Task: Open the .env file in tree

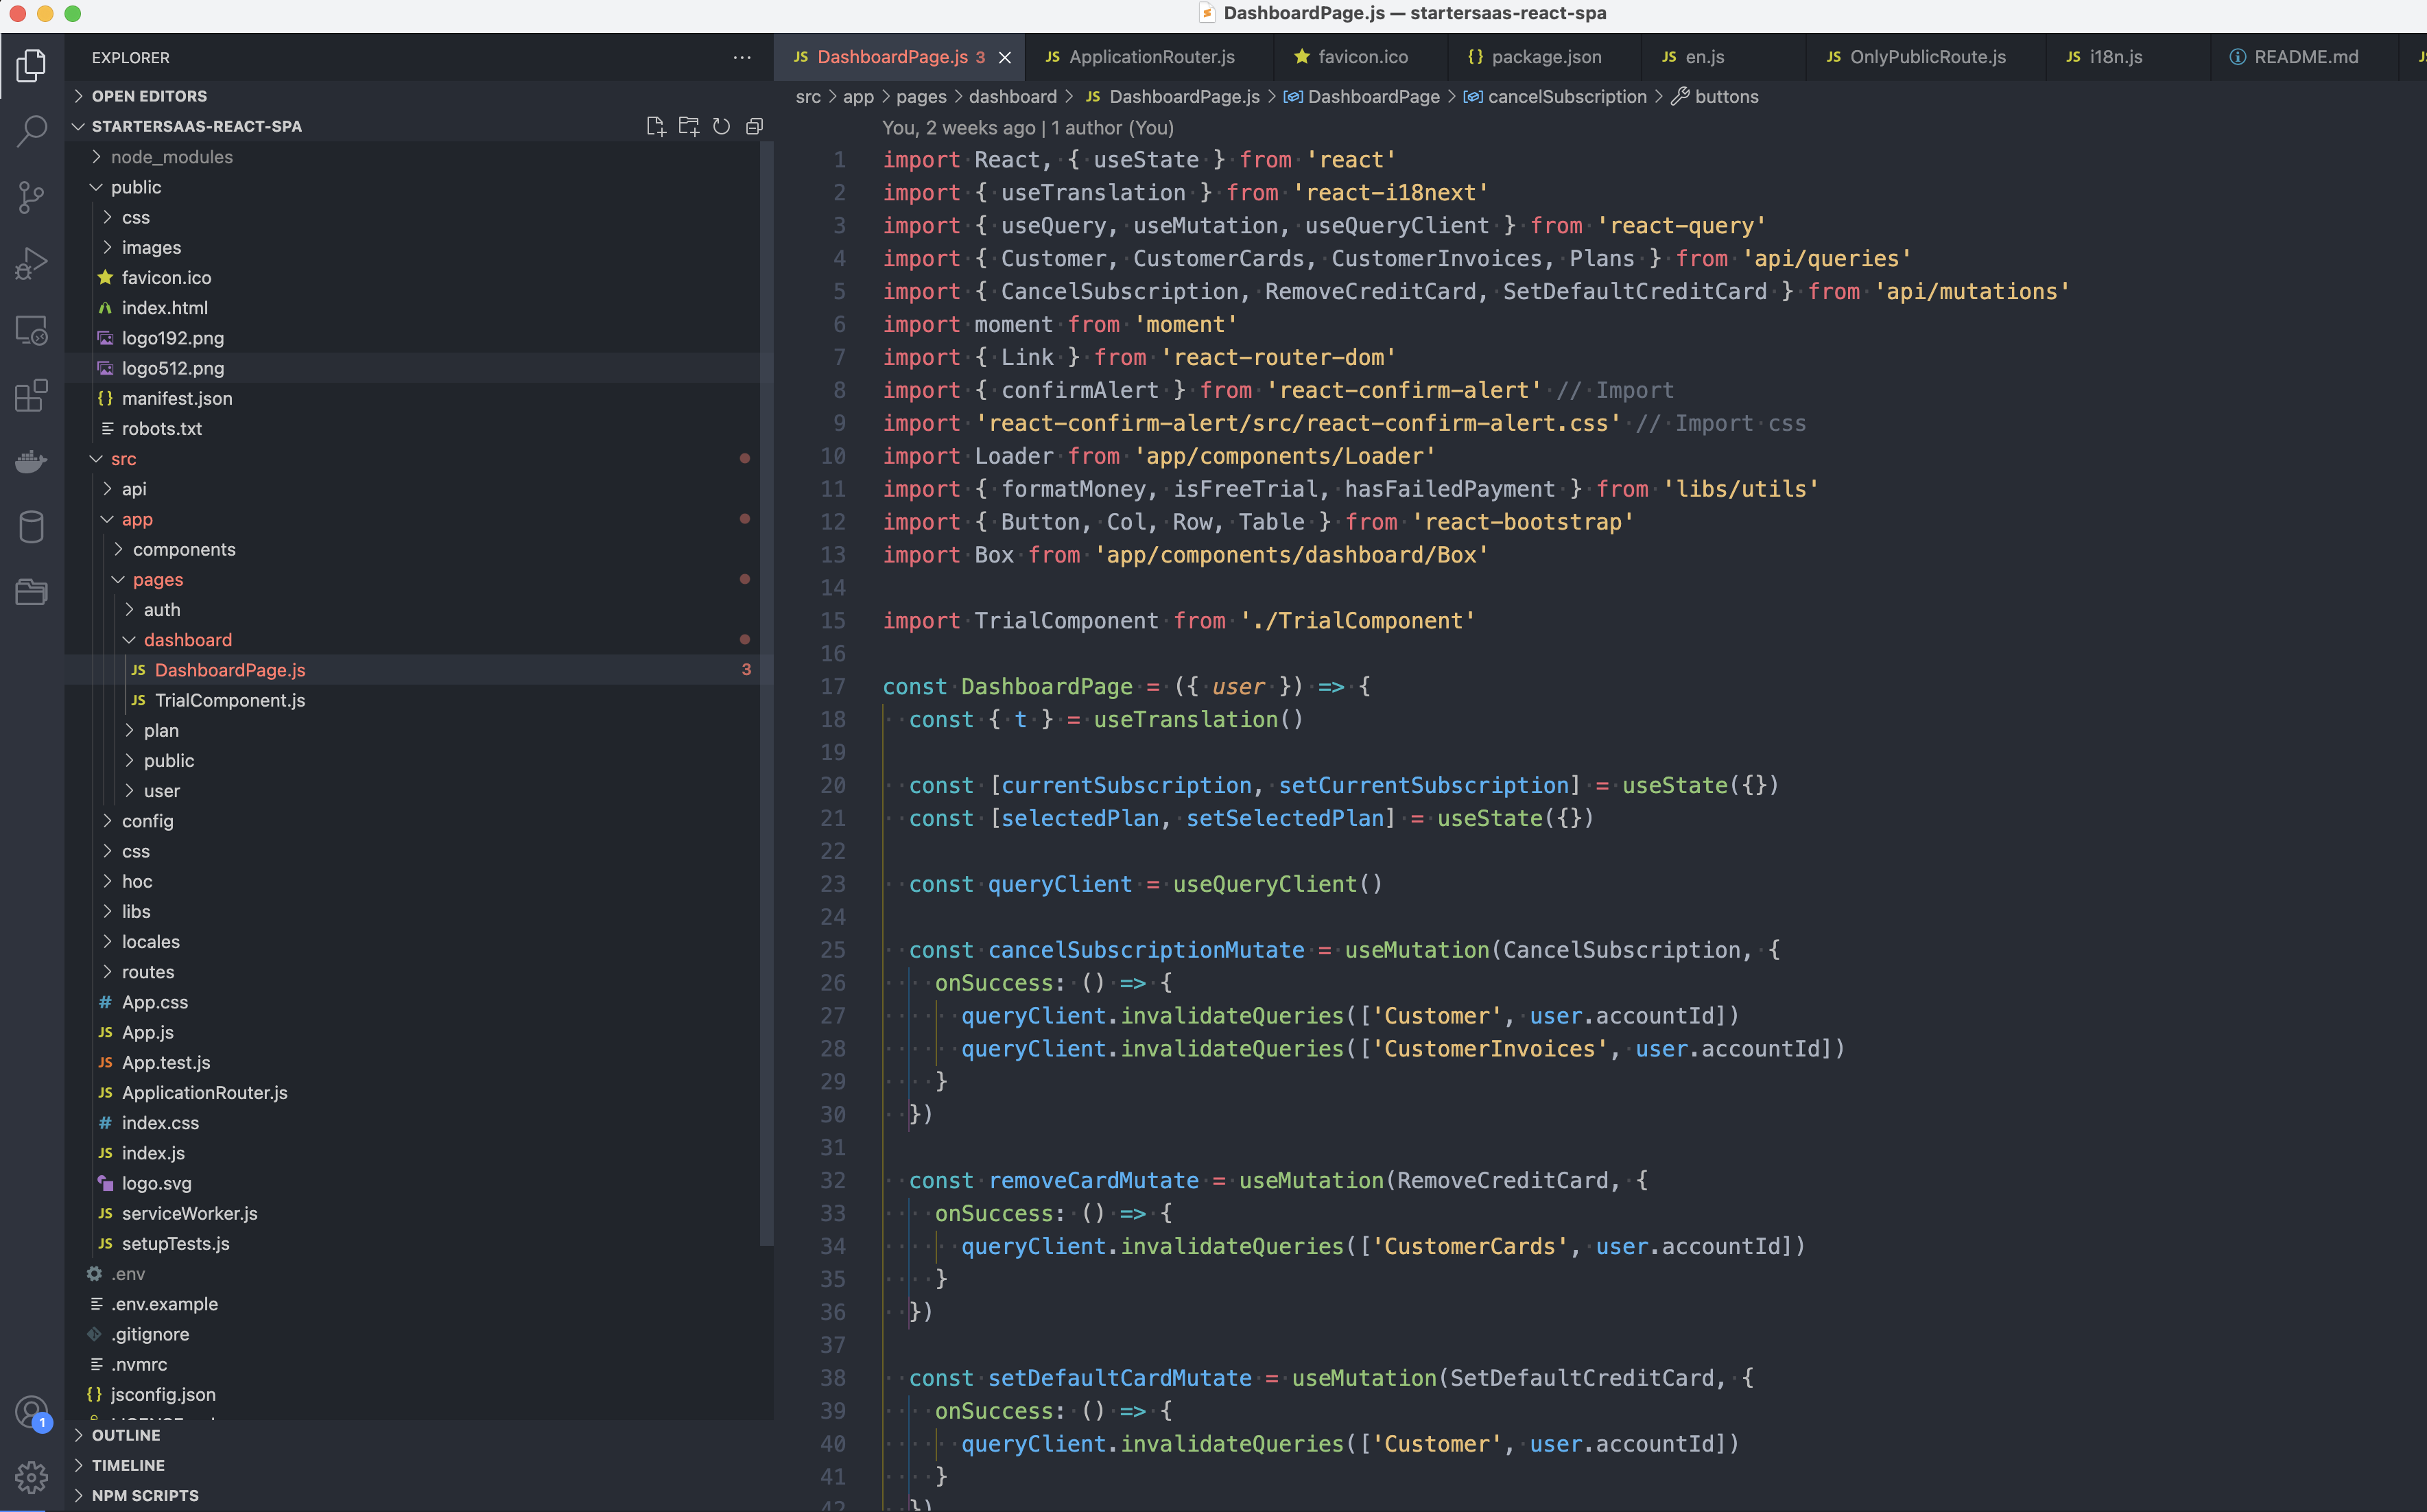Action: pos(412,1274)
